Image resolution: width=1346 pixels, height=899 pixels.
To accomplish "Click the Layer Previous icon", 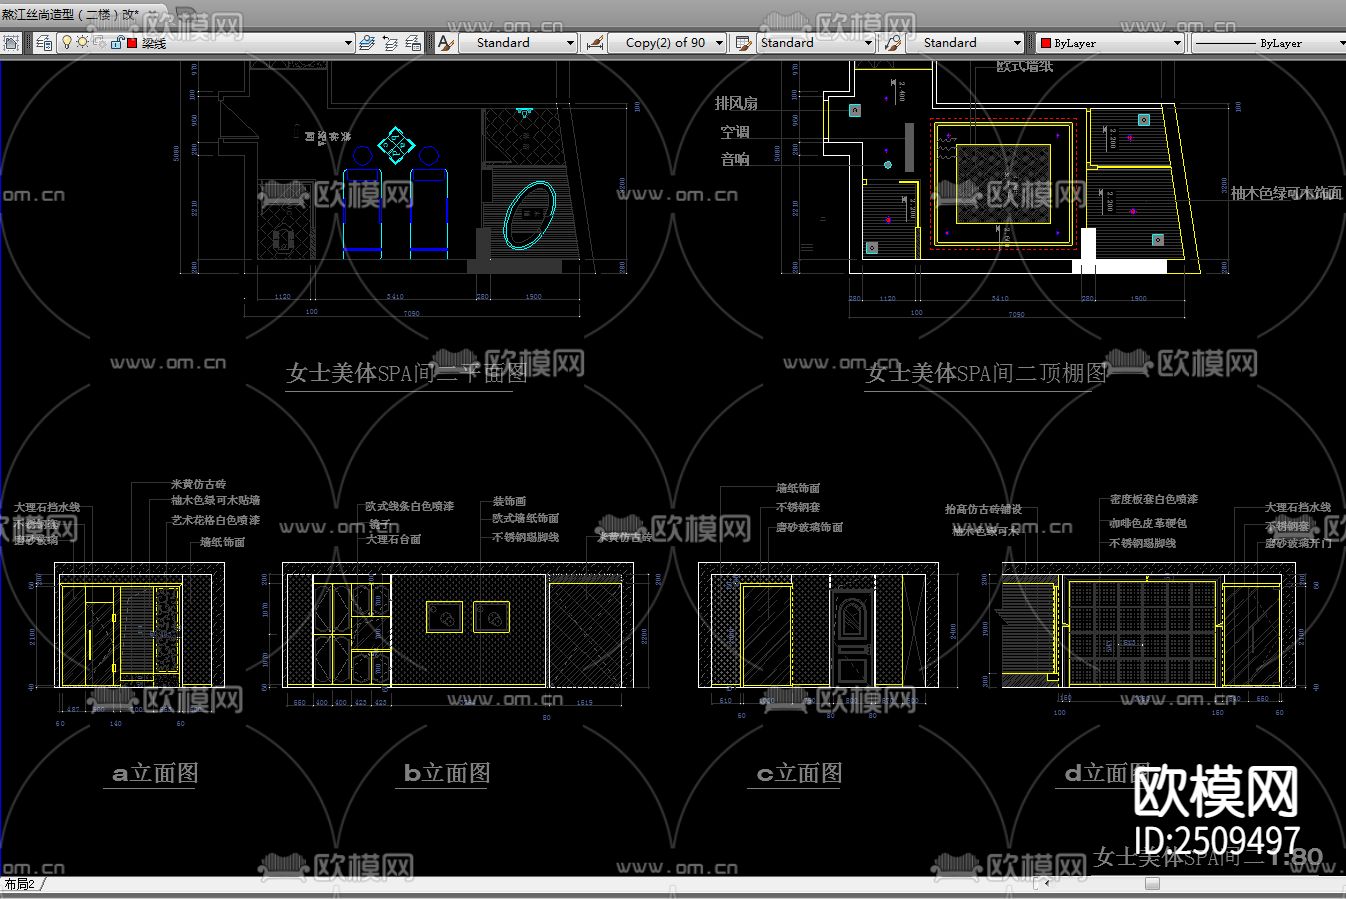I will [390, 43].
